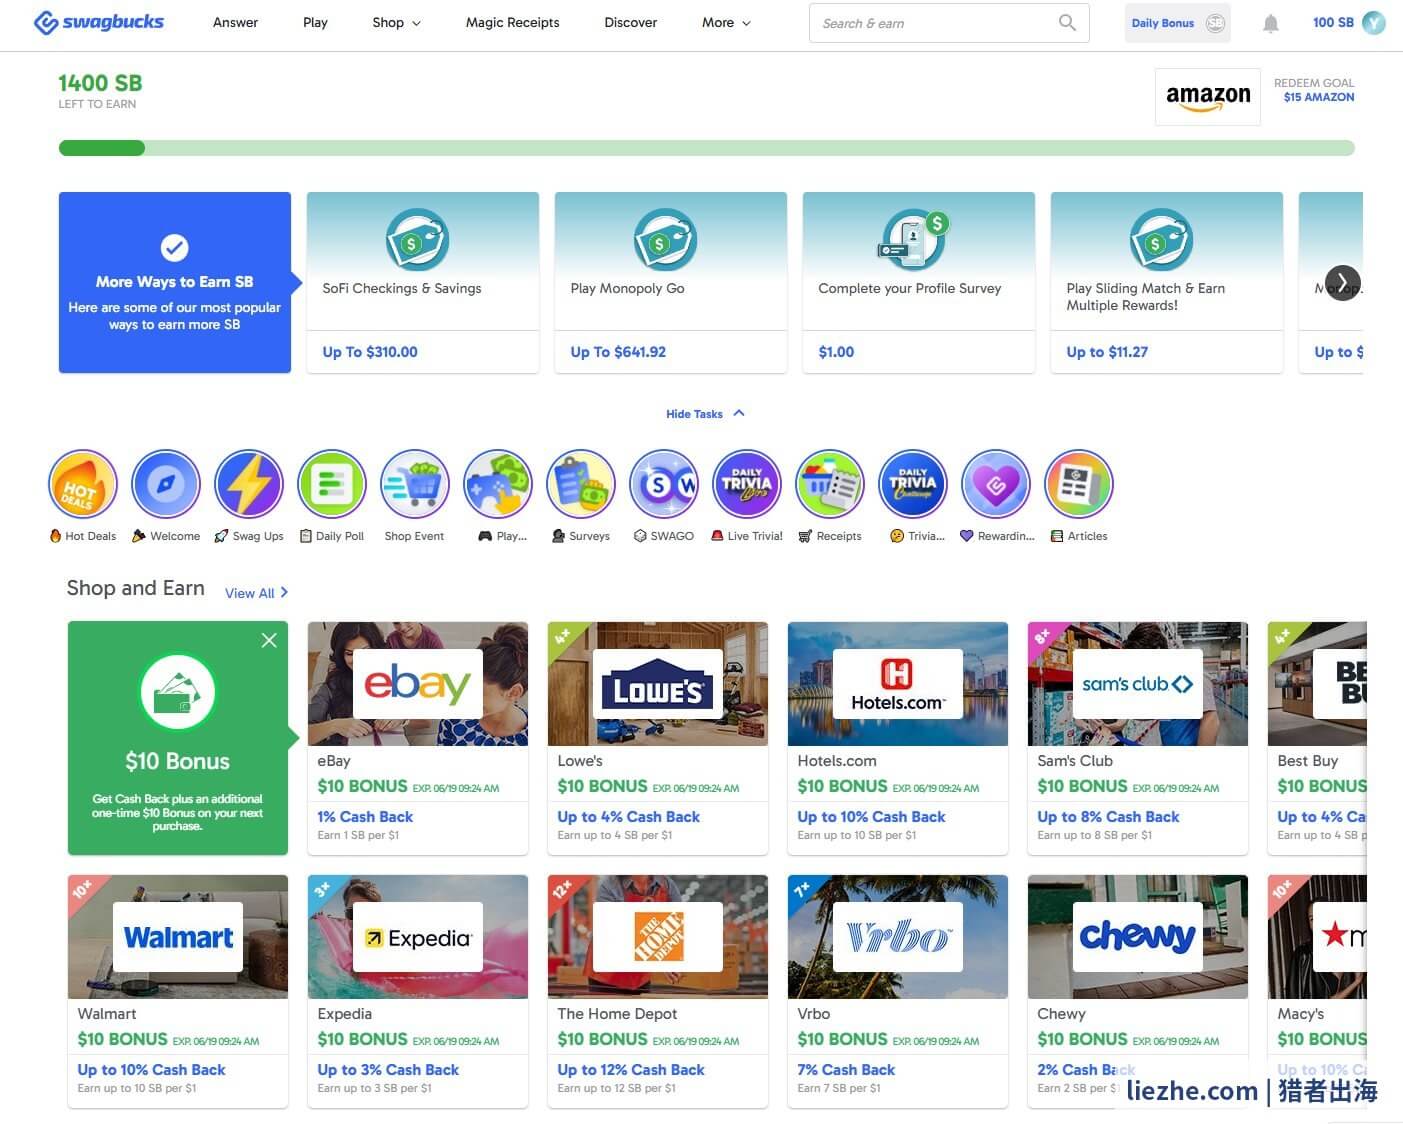Screen dimensions: 1403x1124
Task: Open the Play menu item
Action: coord(315,23)
